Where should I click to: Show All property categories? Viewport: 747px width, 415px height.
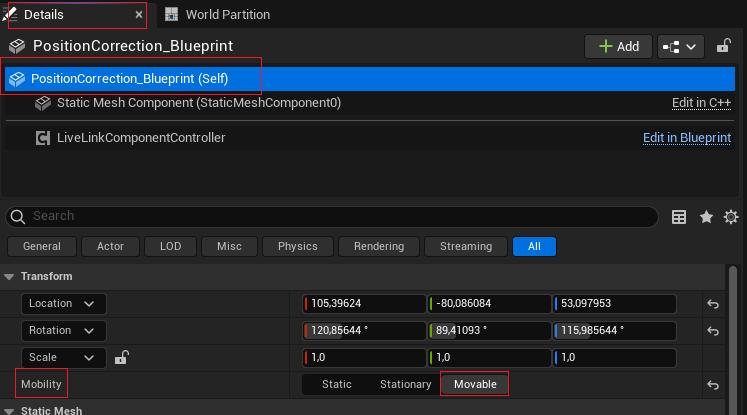(534, 246)
